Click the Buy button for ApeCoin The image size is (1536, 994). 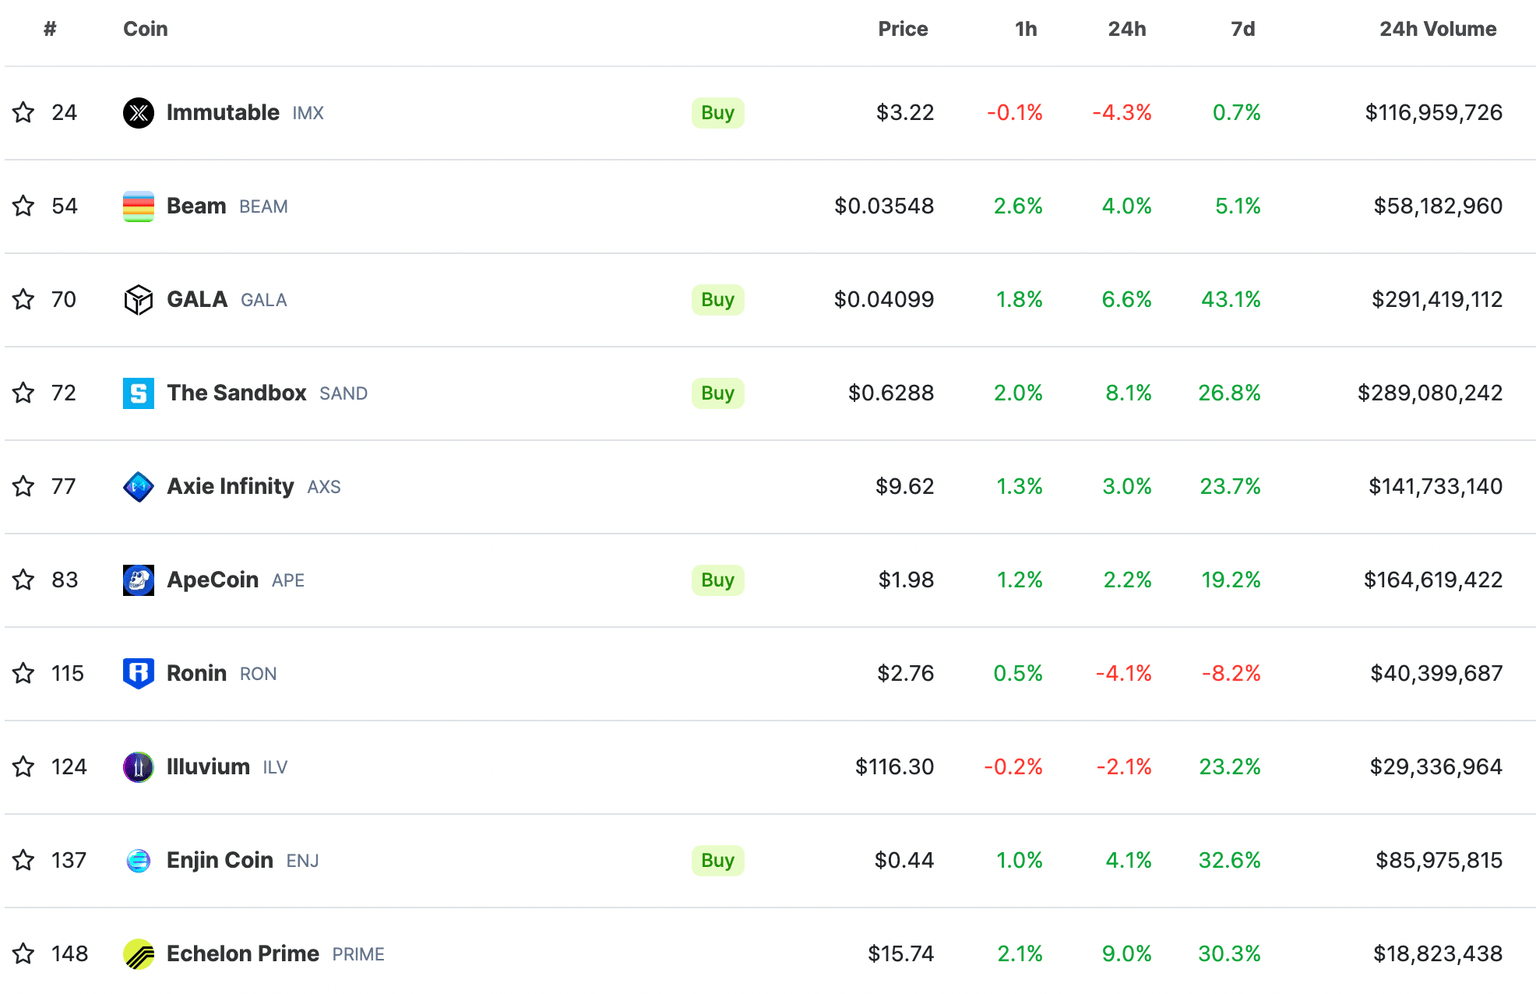(x=717, y=580)
